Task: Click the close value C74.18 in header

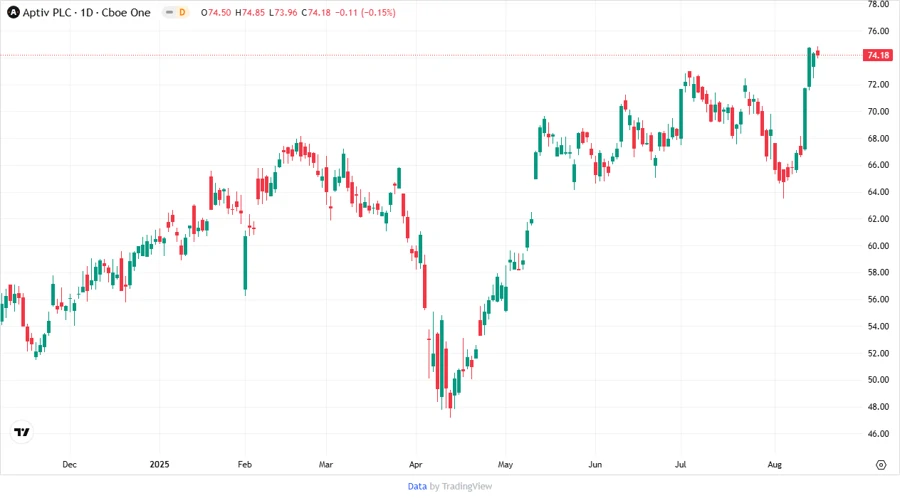Action: tap(316, 13)
